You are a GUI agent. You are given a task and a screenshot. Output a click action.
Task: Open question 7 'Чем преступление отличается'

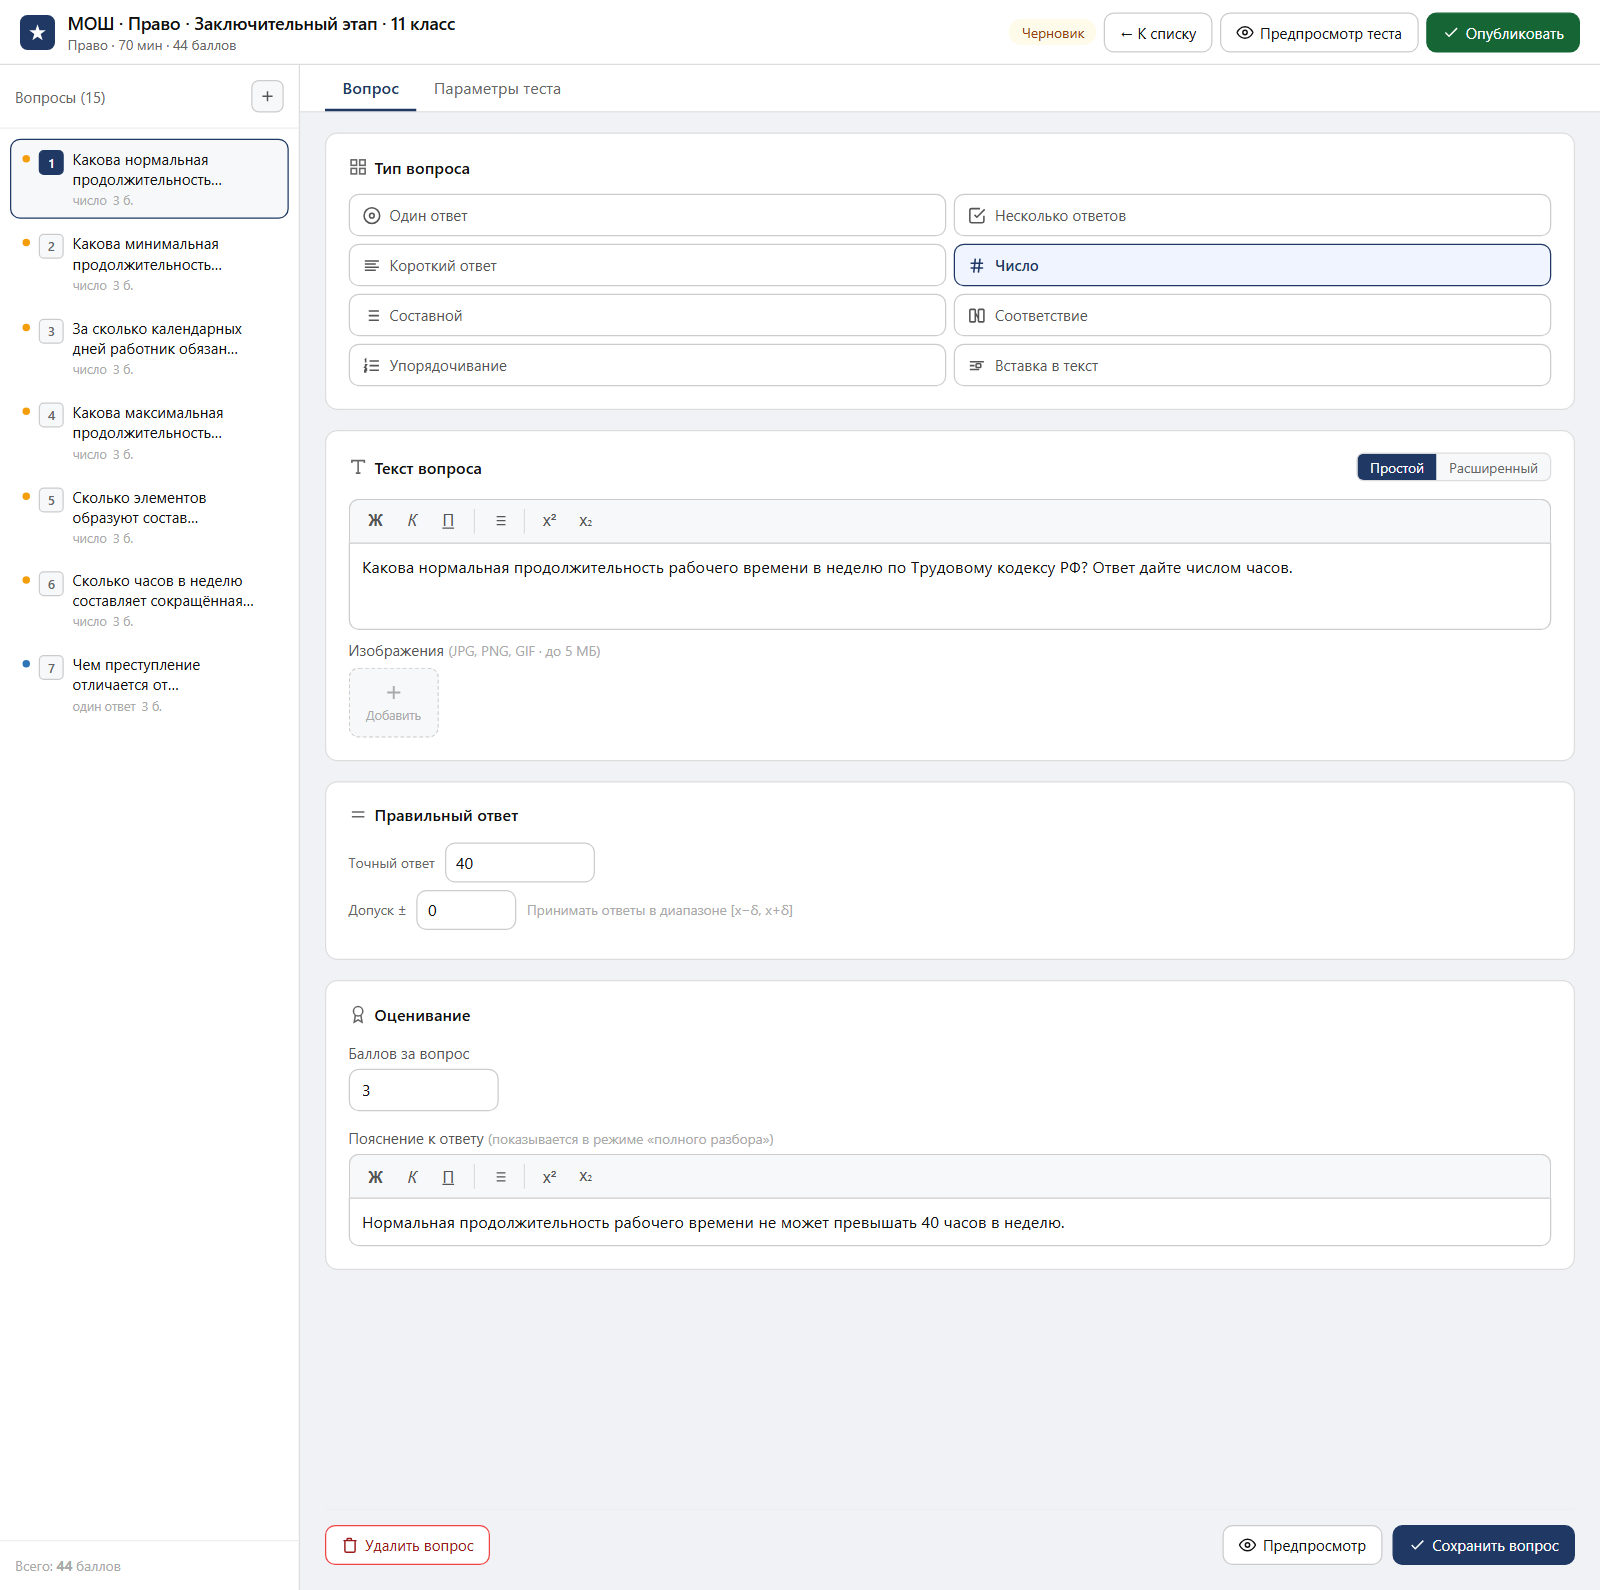[149, 685]
